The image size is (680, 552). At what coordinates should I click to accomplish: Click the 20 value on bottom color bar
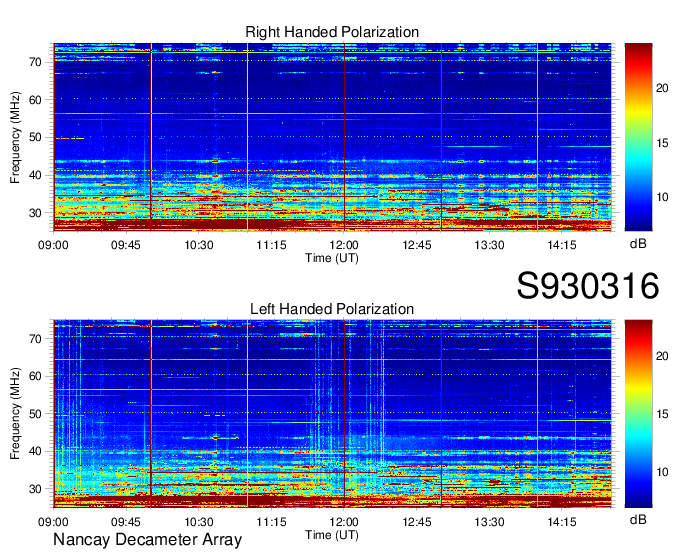point(662,356)
